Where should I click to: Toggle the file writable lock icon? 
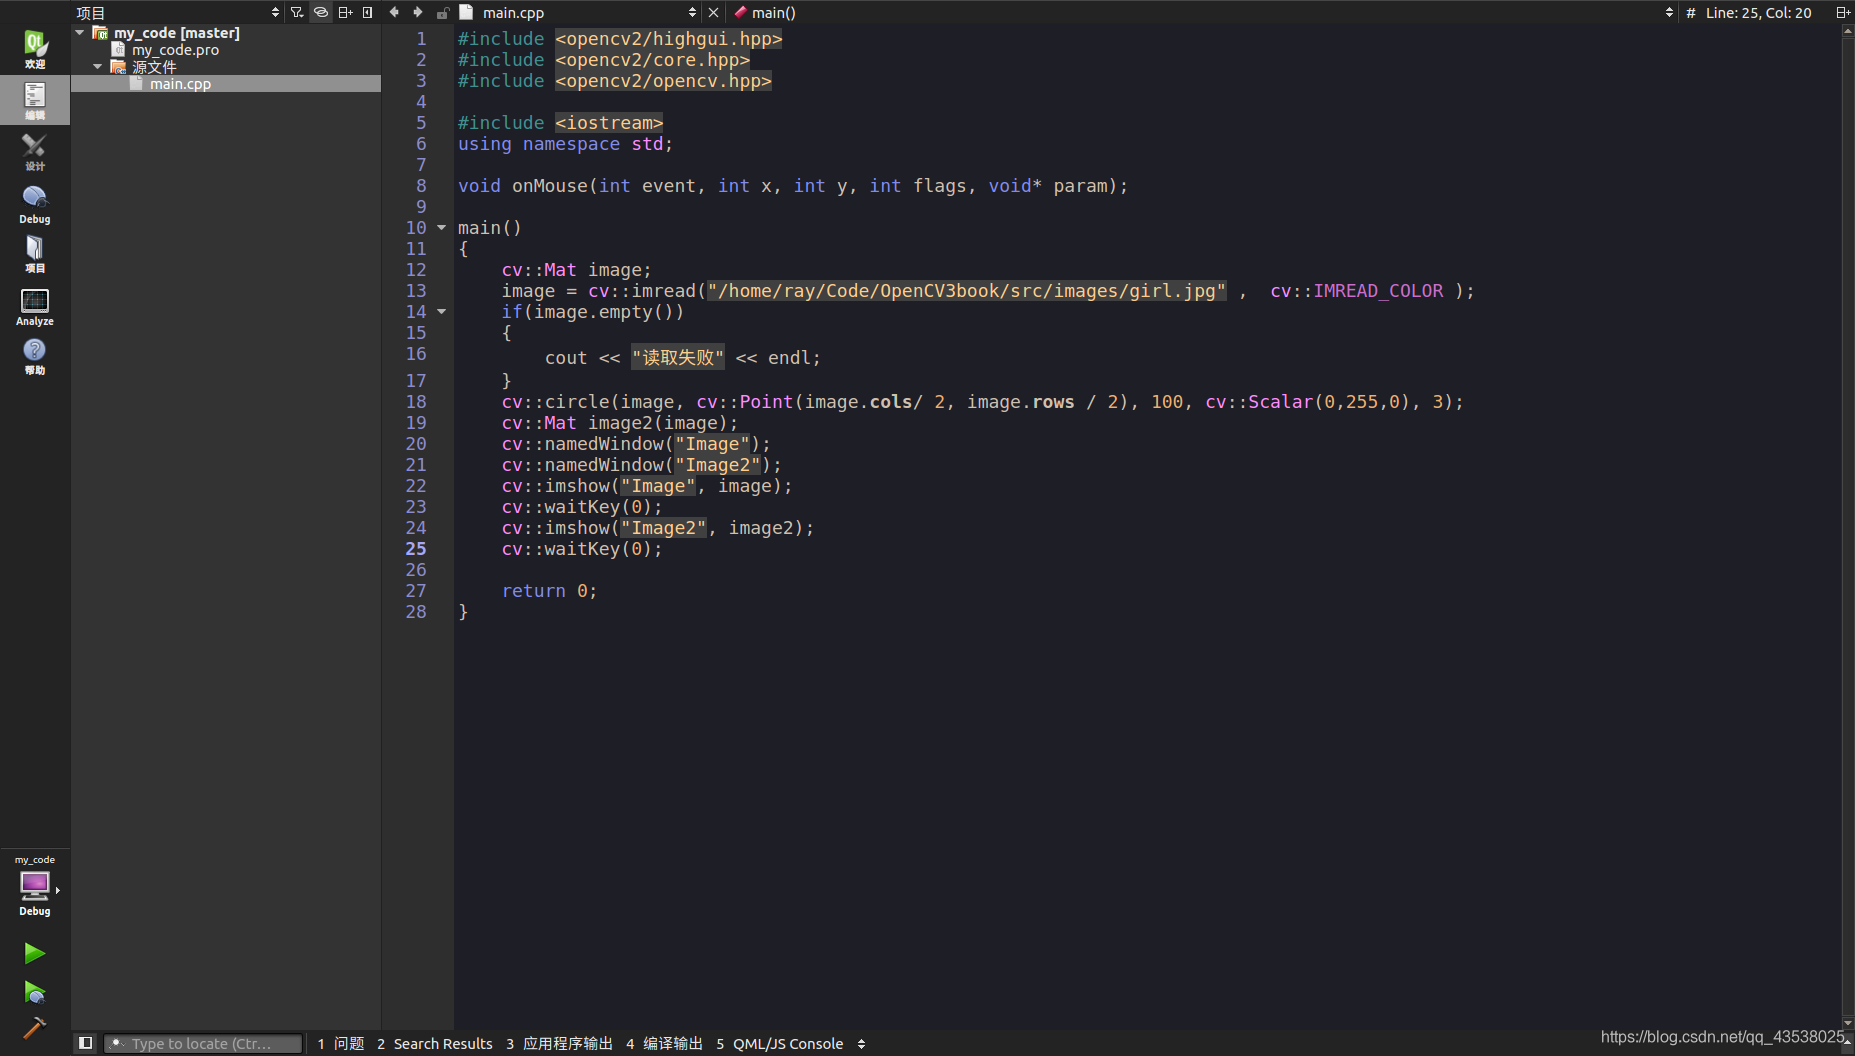point(443,12)
